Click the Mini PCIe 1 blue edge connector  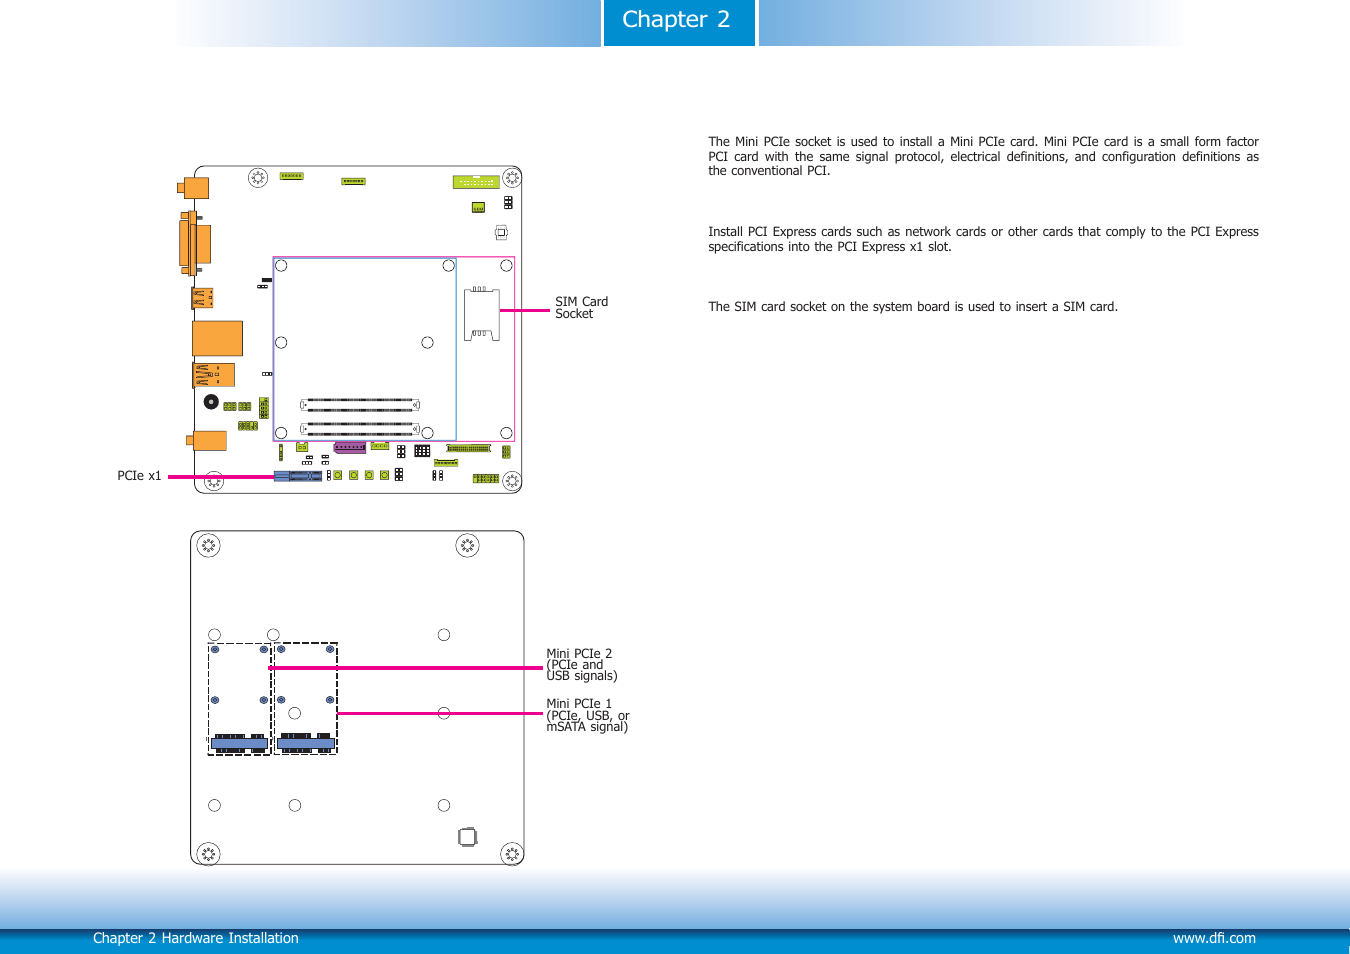tap(306, 743)
